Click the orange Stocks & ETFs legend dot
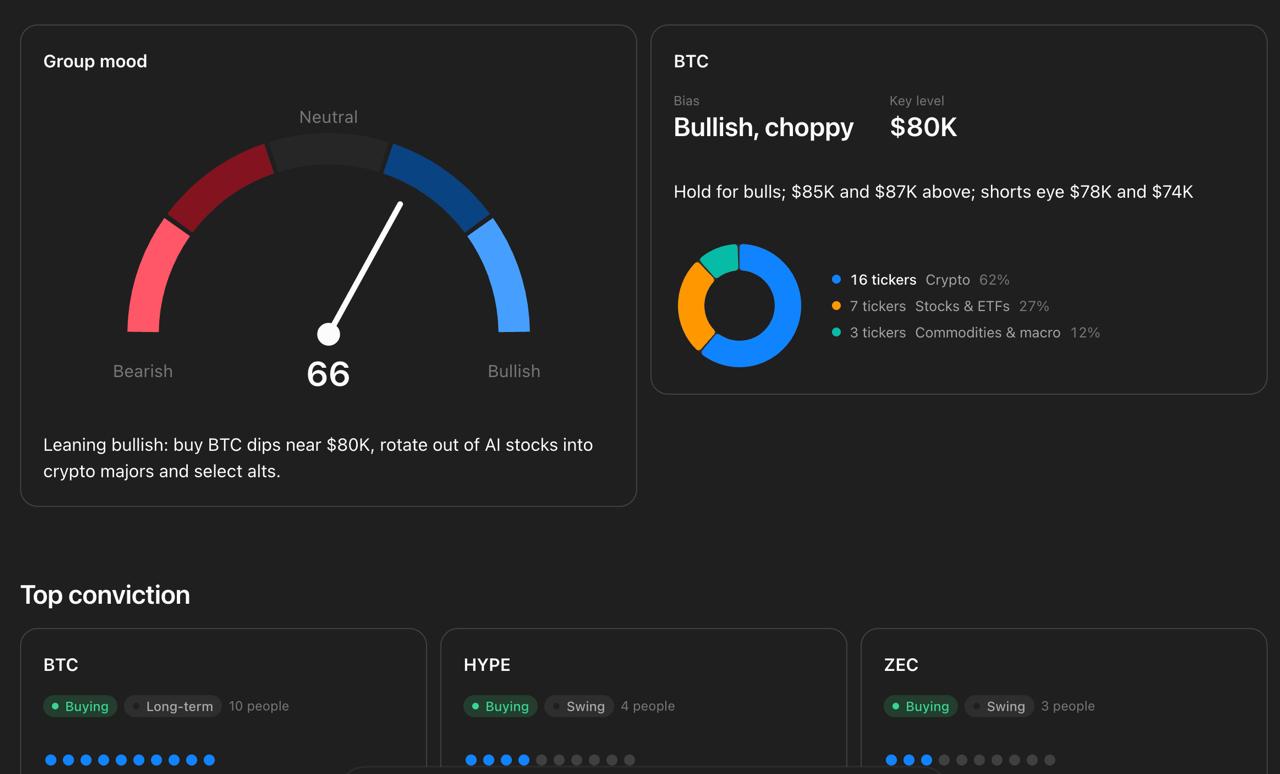The width and height of the screenshot is (1280, 774). [836, 306]
